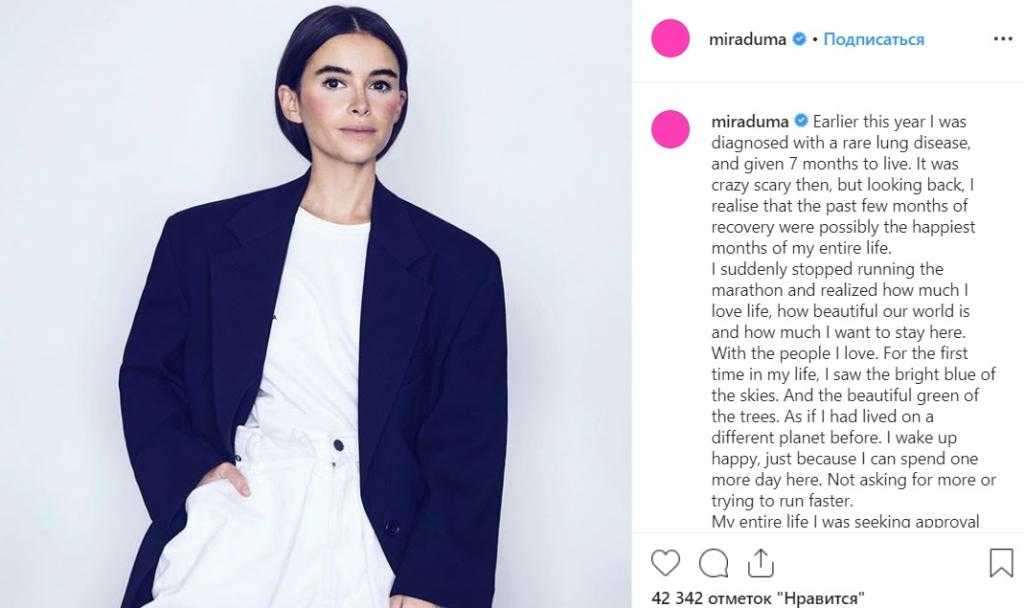
Task: Save the post with the bookmark icon
Action: pos(1001,563)
